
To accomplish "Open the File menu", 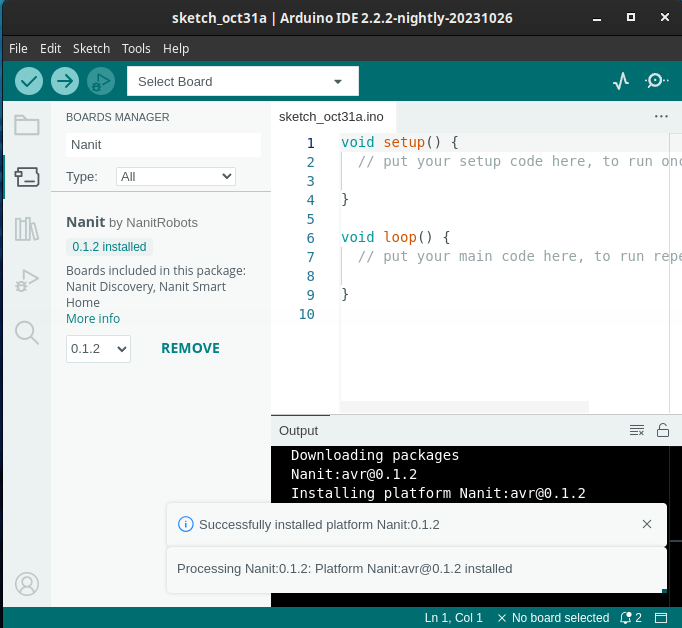I will click(18, 49).
